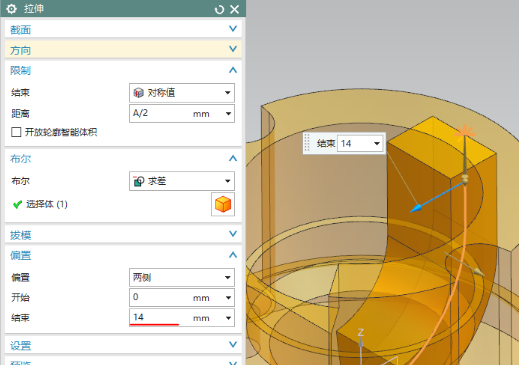Click the green checkmark beside 选择体

point(17,204)
